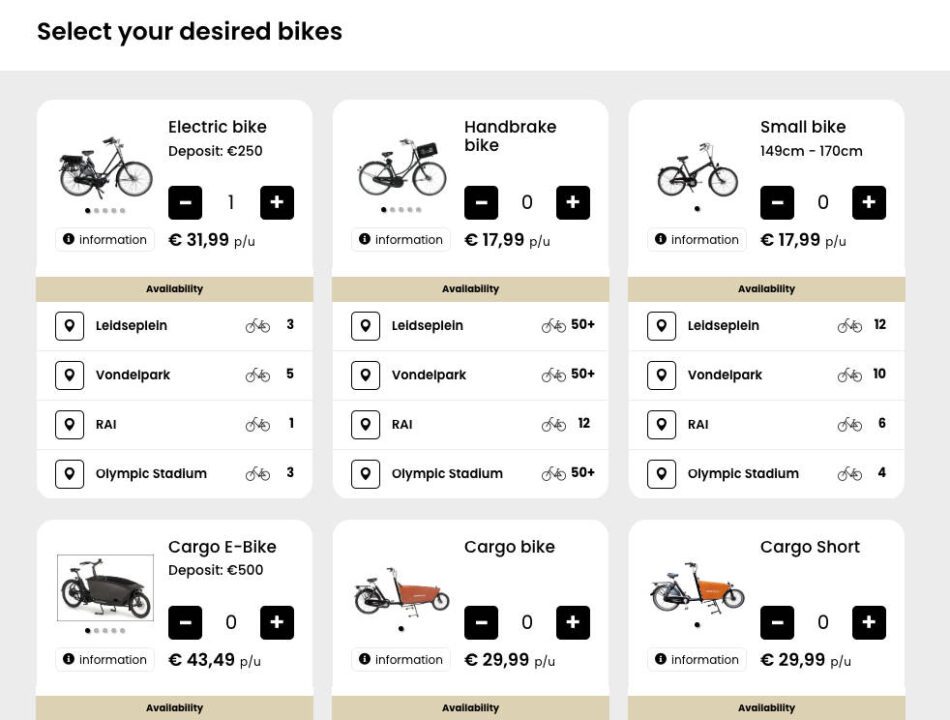Click the location pin beside RAI on the Electric bike card
The height and width of the screenshot is (720, 950).
pos(69,423)
